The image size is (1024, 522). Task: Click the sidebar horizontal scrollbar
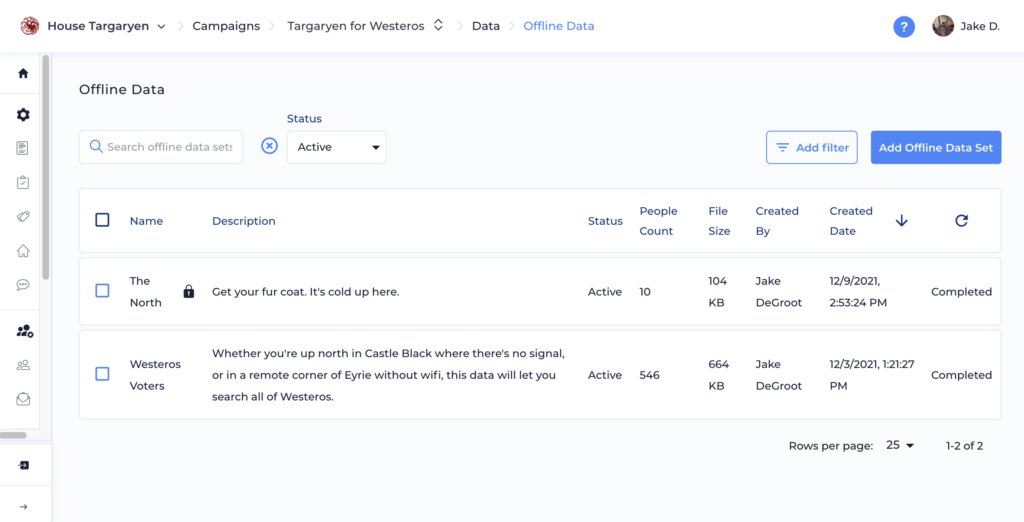pos(13,435)
